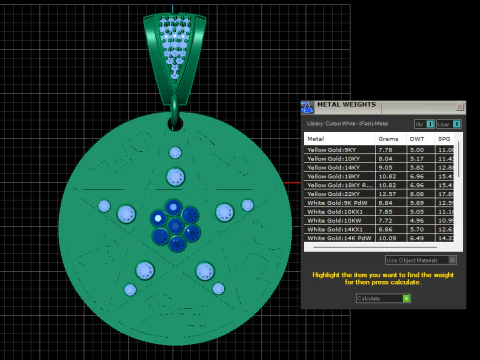480x360 pixels.
Task: Click the 7.85 grams value
Action: 385,212
